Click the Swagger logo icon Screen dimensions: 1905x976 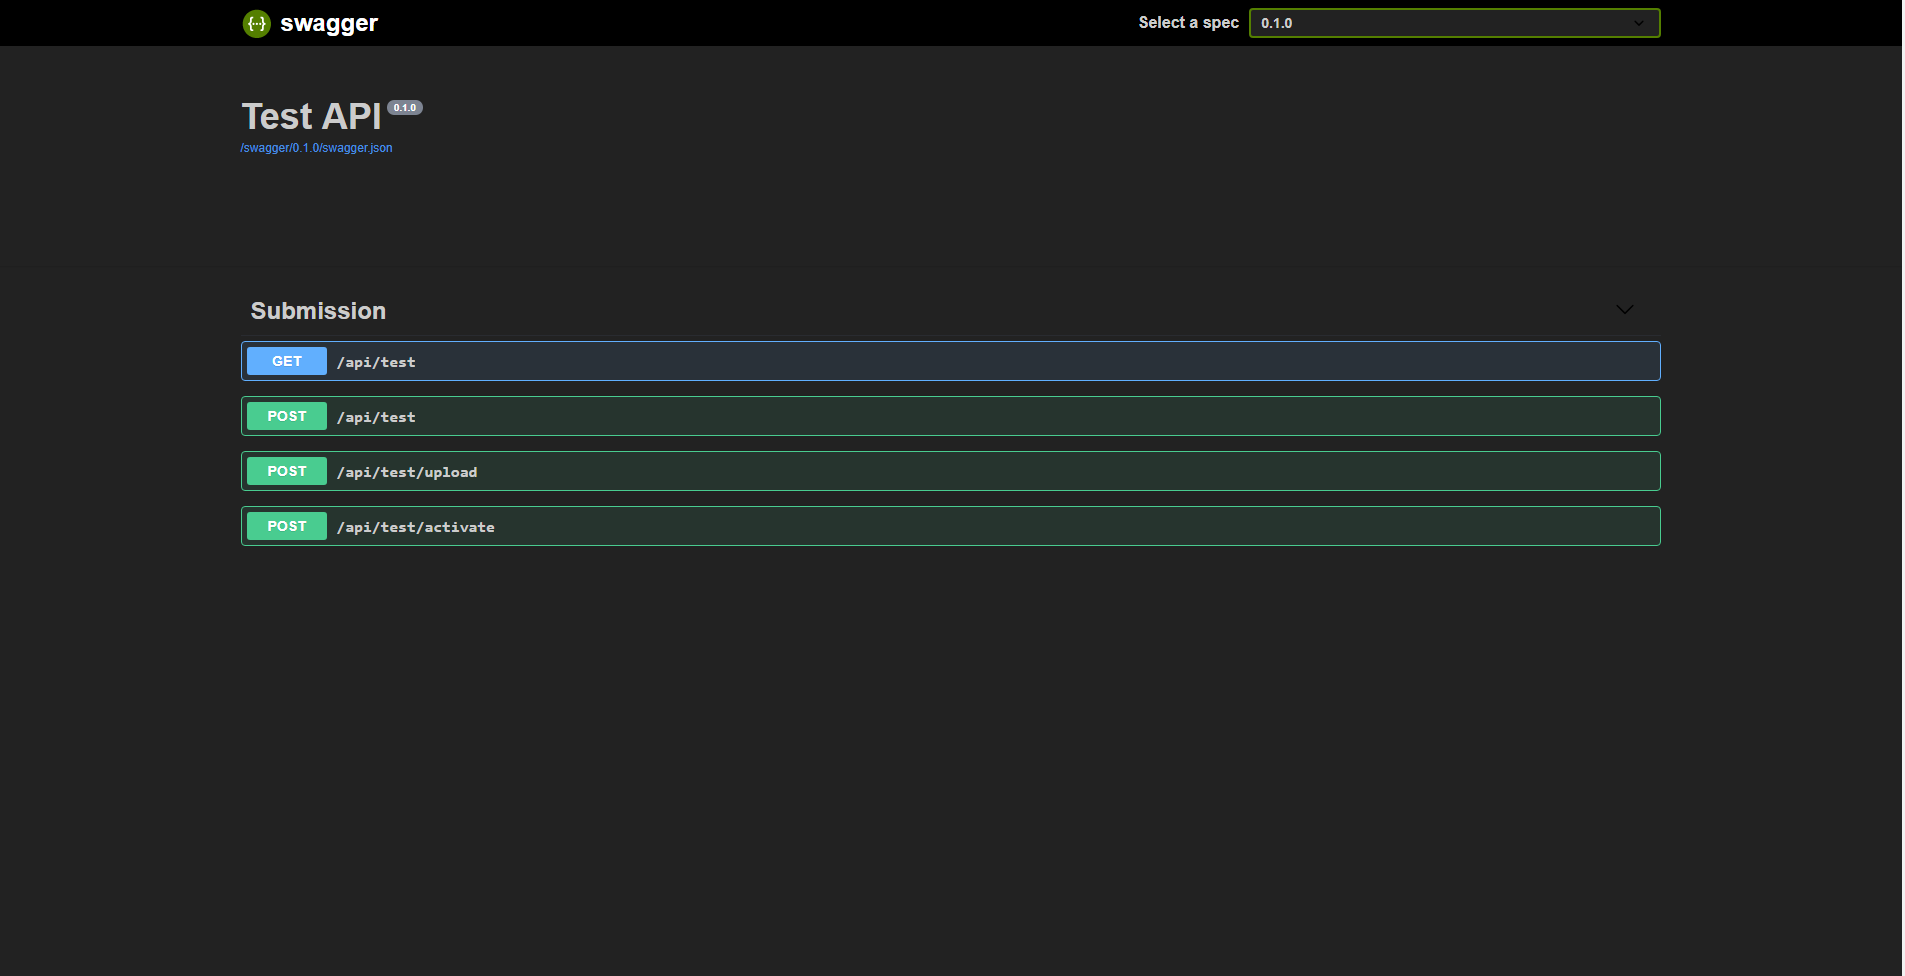click(x=257, y=23)
